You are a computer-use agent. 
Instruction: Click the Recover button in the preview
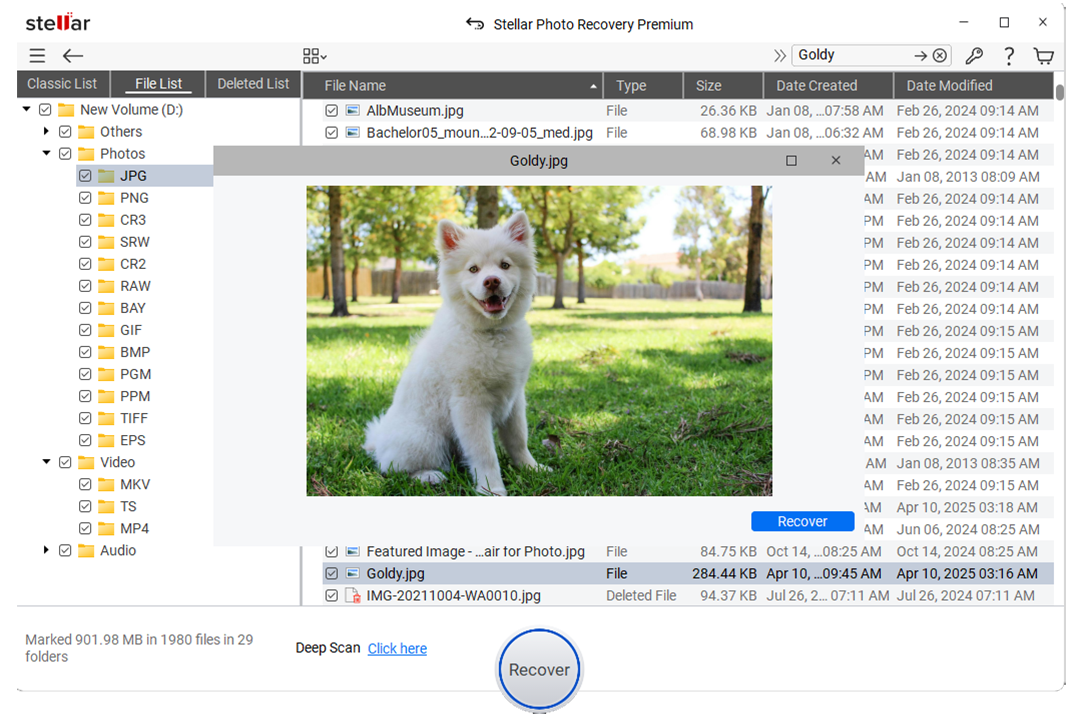click(x=802, y=521)
